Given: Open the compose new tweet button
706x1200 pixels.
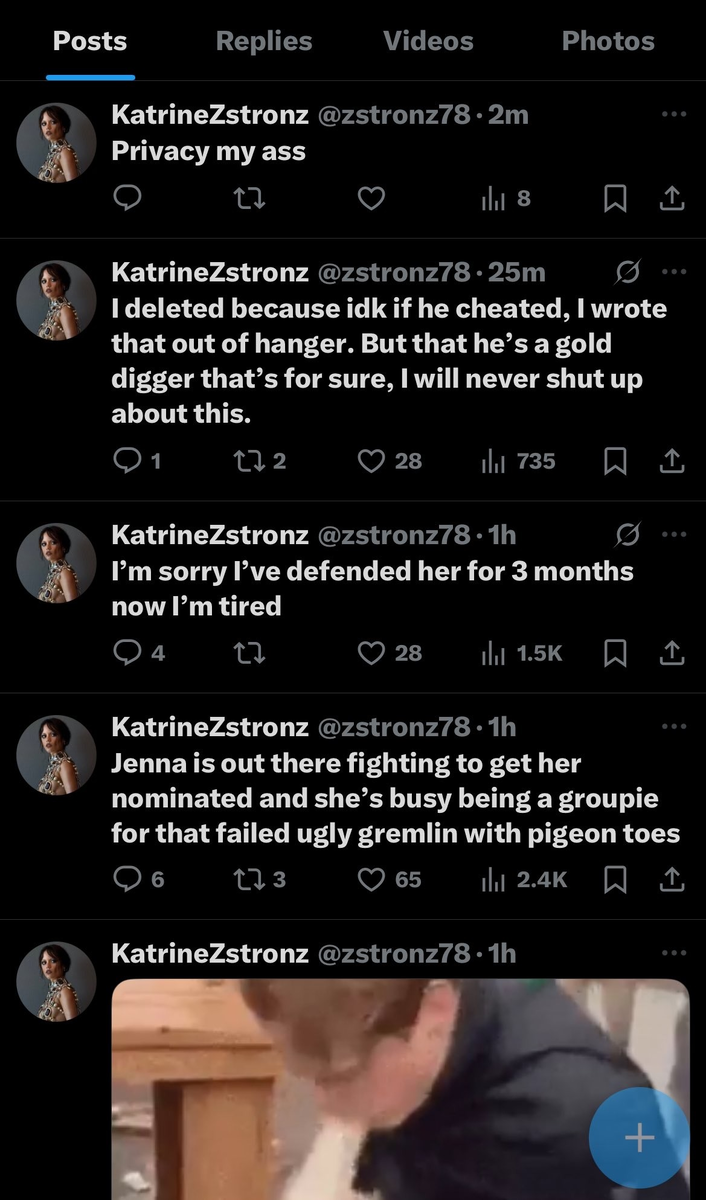Looking at the screenshot, I should click(x=638, y=1137).
